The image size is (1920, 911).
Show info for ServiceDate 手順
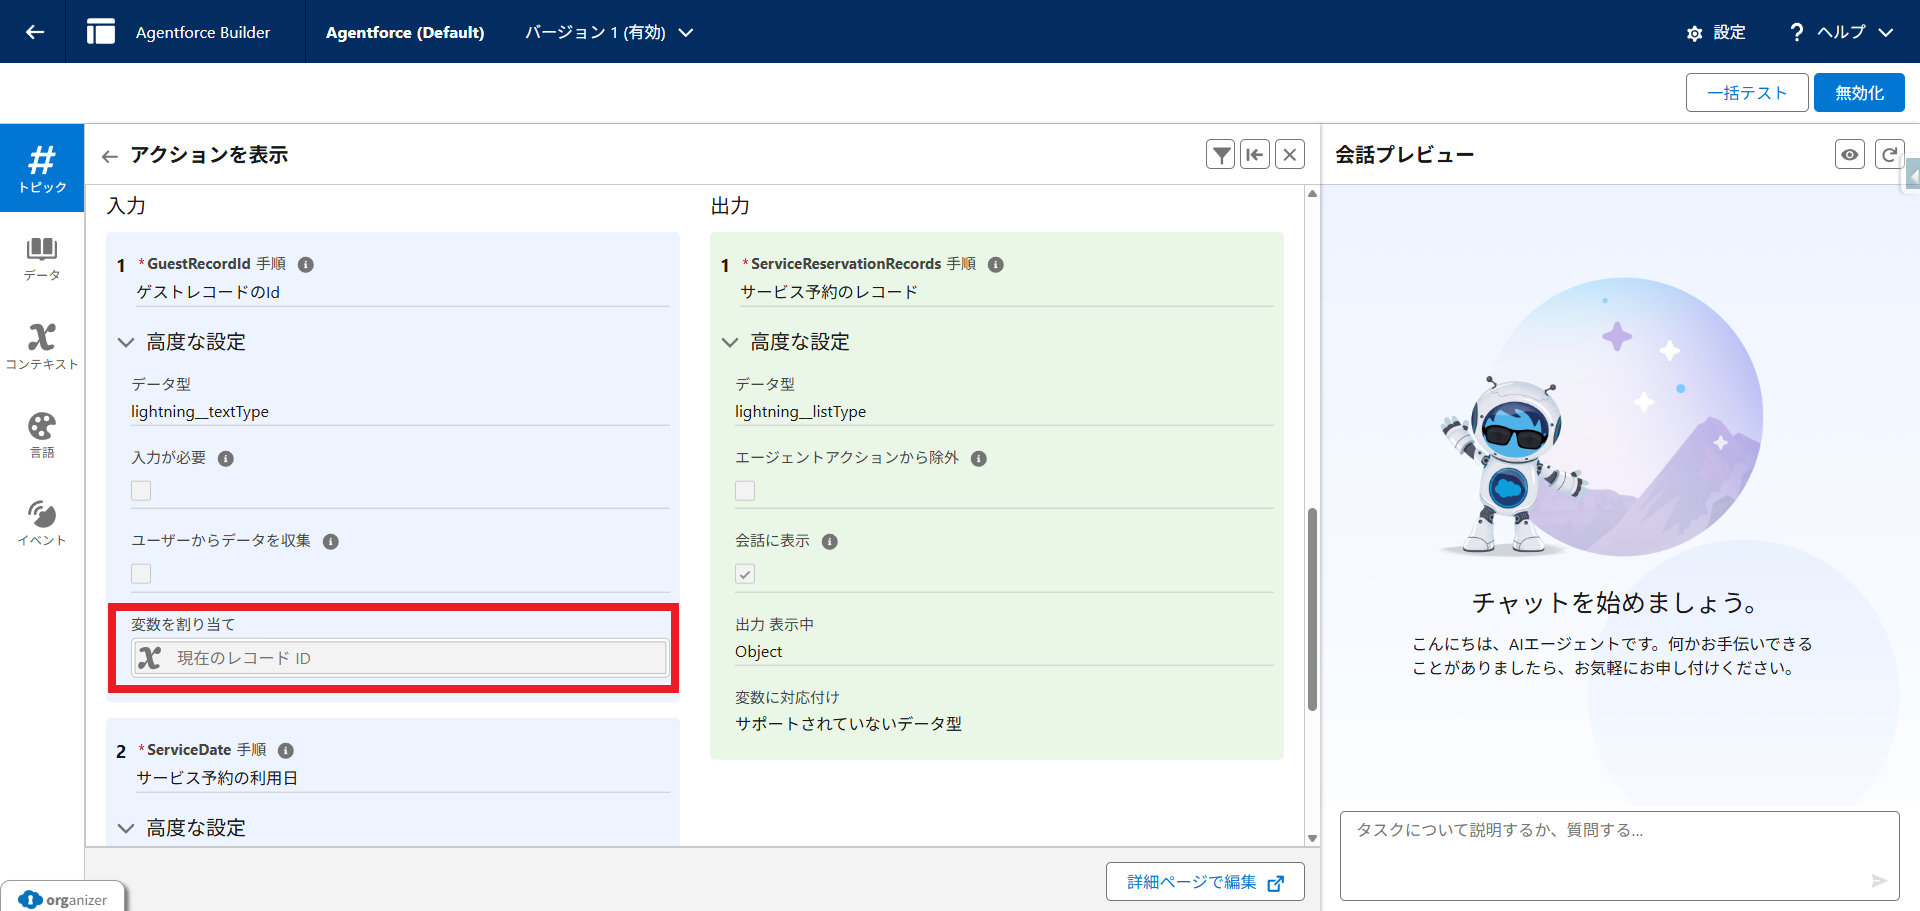pyautogui.click(x=286, y=751)
